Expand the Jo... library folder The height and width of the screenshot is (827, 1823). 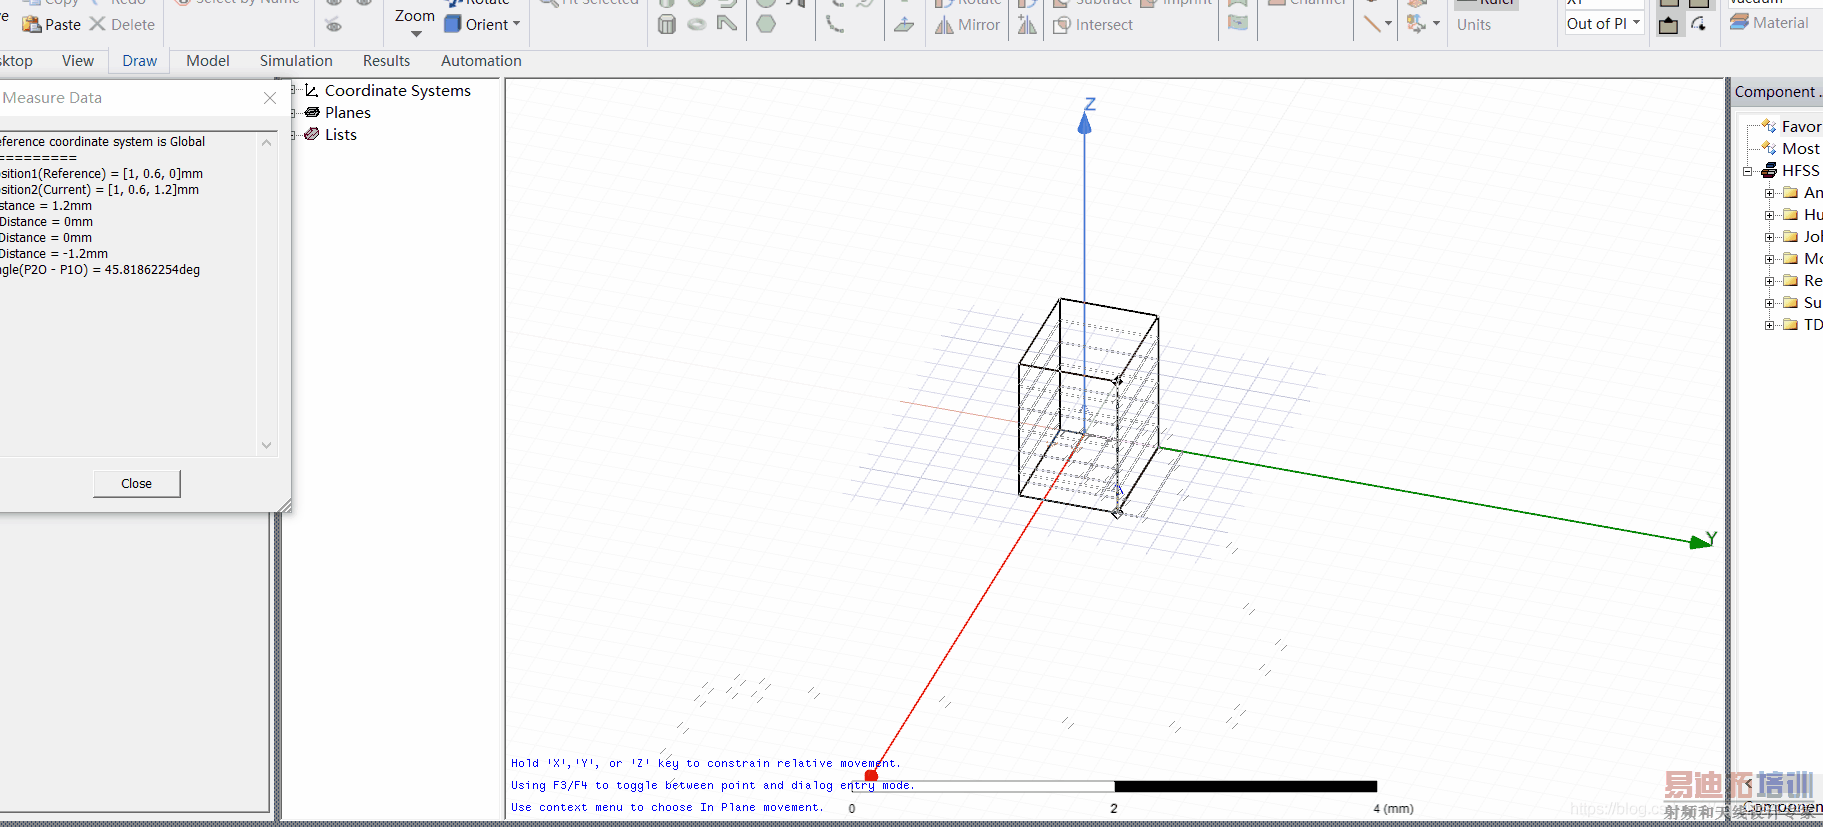click(1770, 237)
